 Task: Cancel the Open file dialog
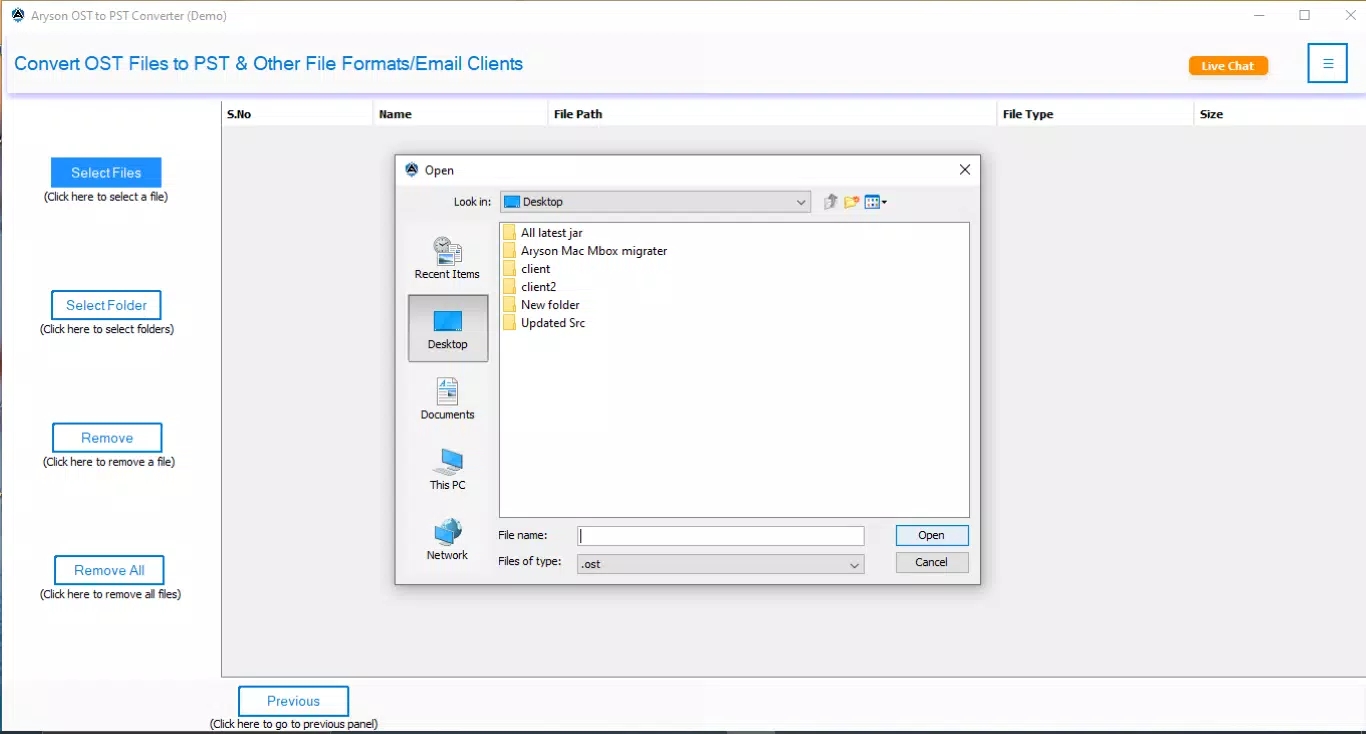931,562
